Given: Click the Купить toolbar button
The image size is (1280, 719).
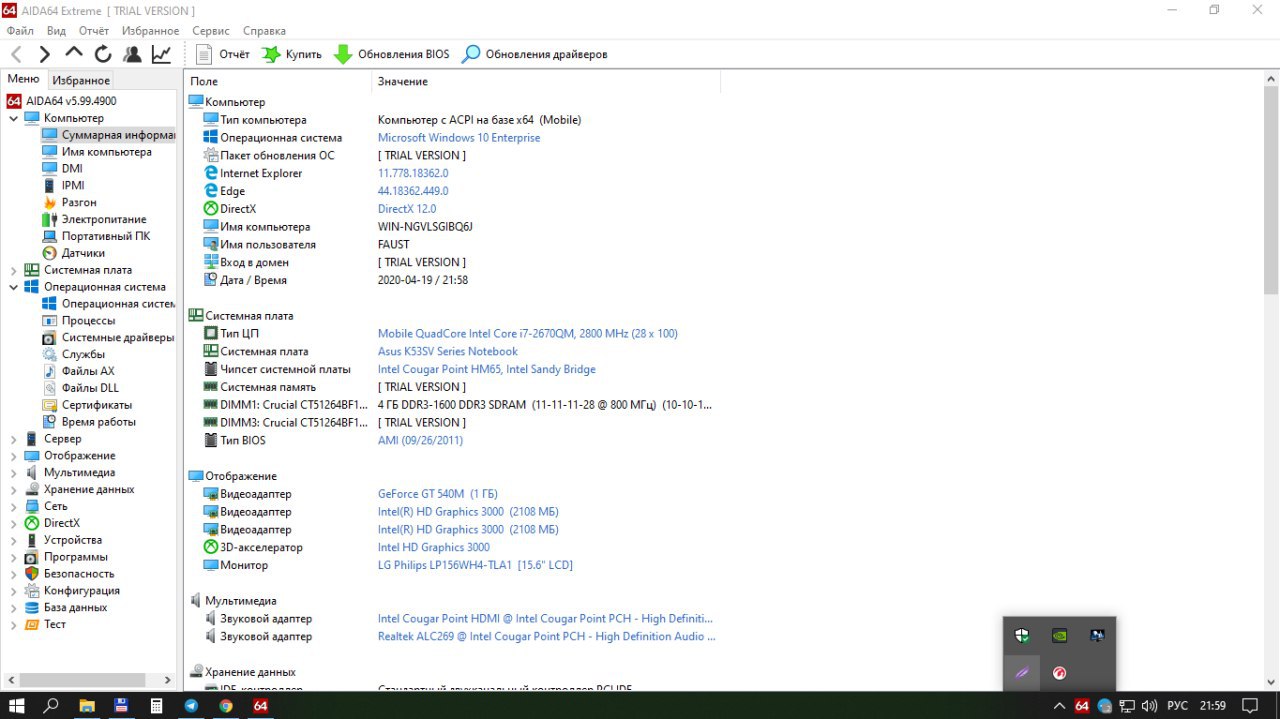Looking at the screenshot, I should point(292,54).
